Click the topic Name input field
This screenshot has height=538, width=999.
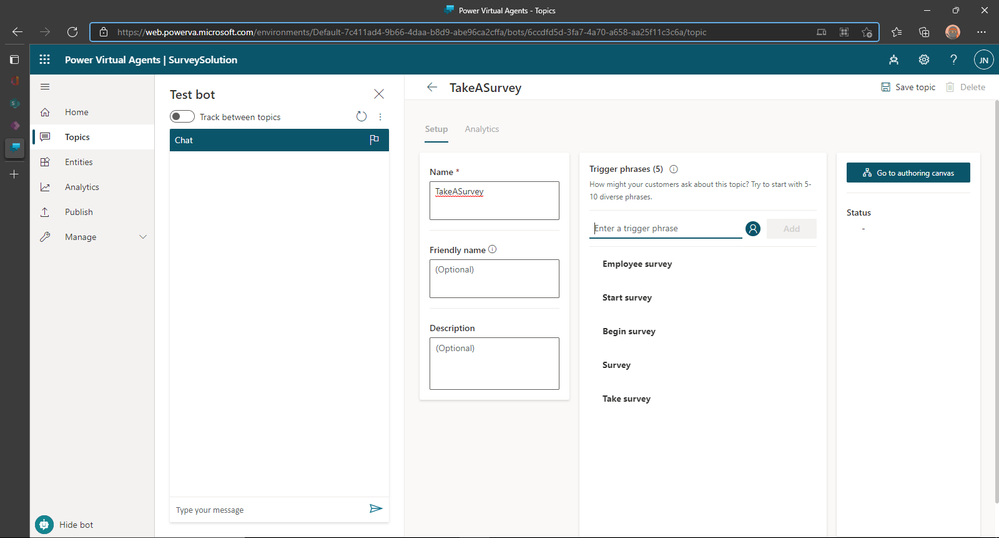494,200
